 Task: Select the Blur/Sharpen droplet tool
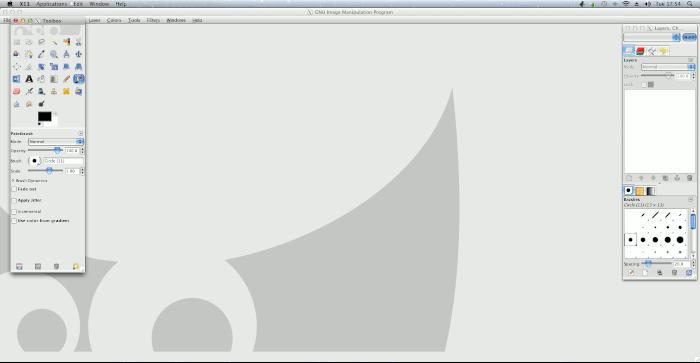(17, 104)
